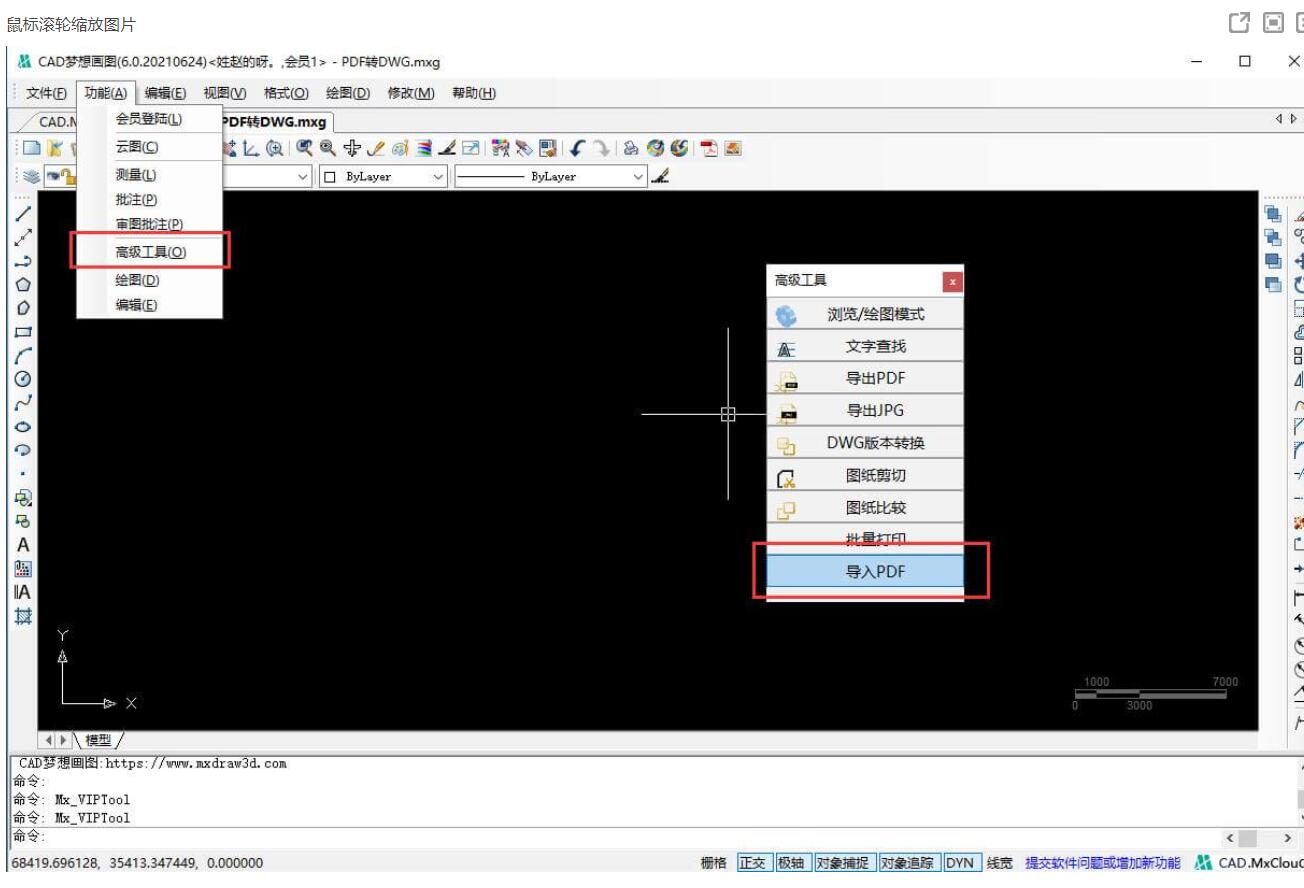1304x888 pixels.
Task: Open the 帮助(H) menu
Action: pos(473,93)
